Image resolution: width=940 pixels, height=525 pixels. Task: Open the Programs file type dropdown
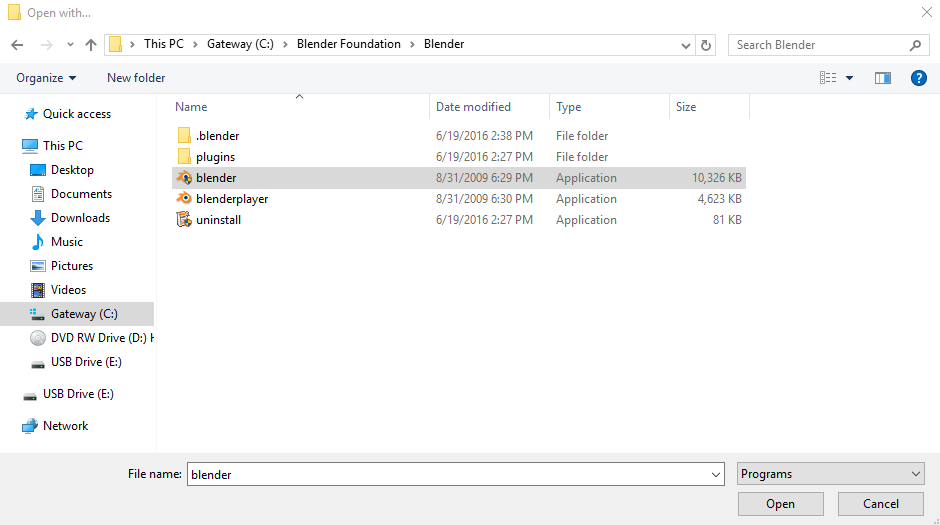tap(830, 473)
